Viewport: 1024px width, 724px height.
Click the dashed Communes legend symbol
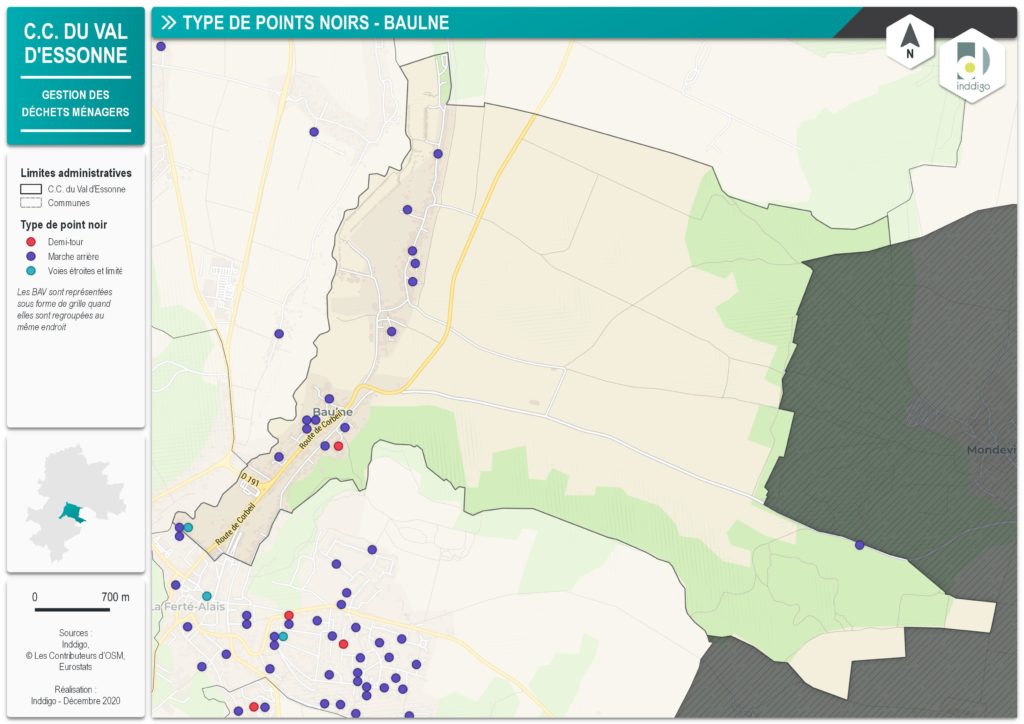pos(31,203)
